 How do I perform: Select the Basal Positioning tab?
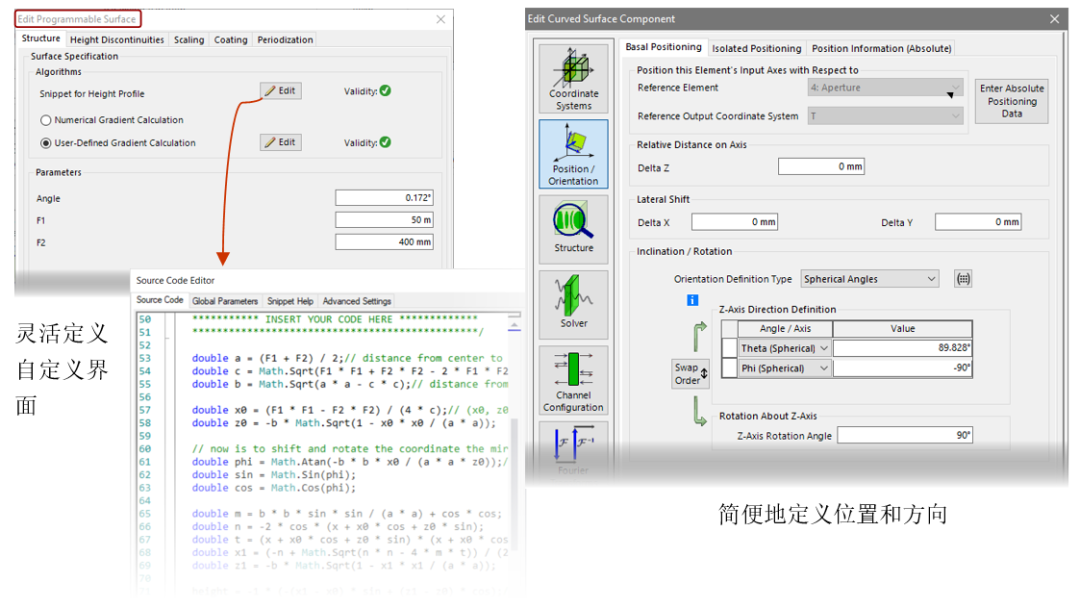click(663, 47)
